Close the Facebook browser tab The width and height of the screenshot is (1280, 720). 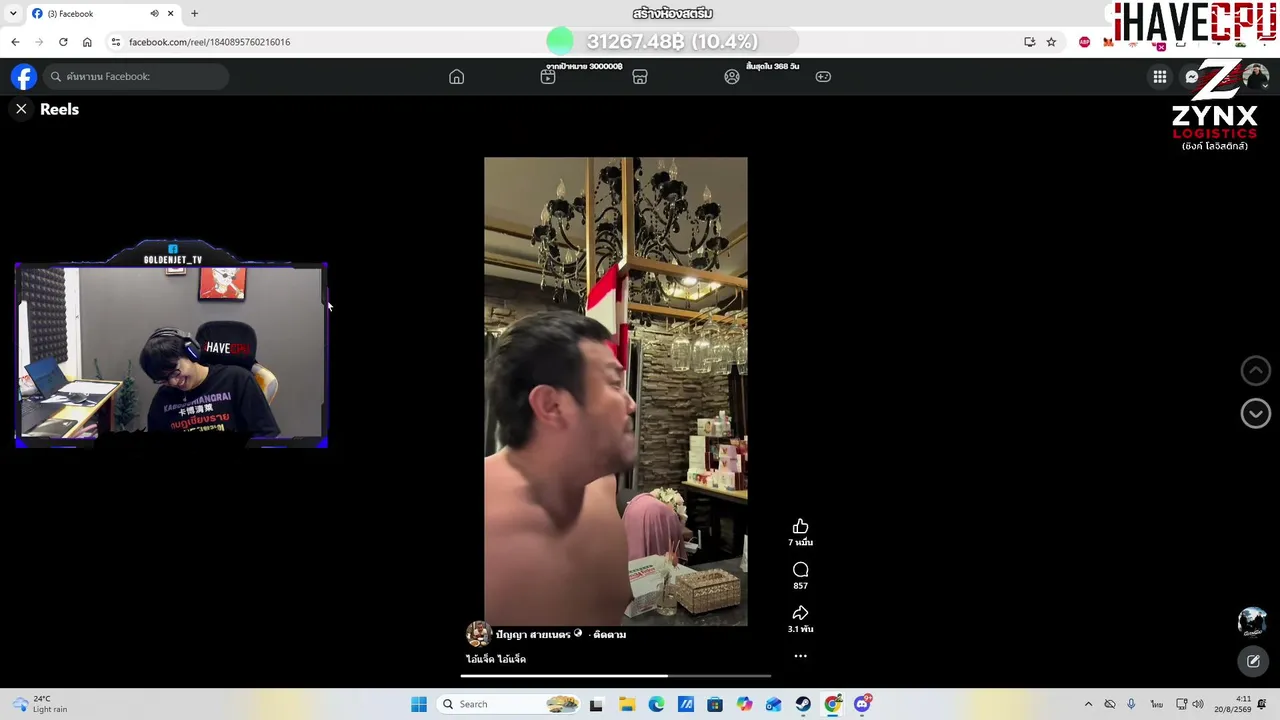[170, 14]
